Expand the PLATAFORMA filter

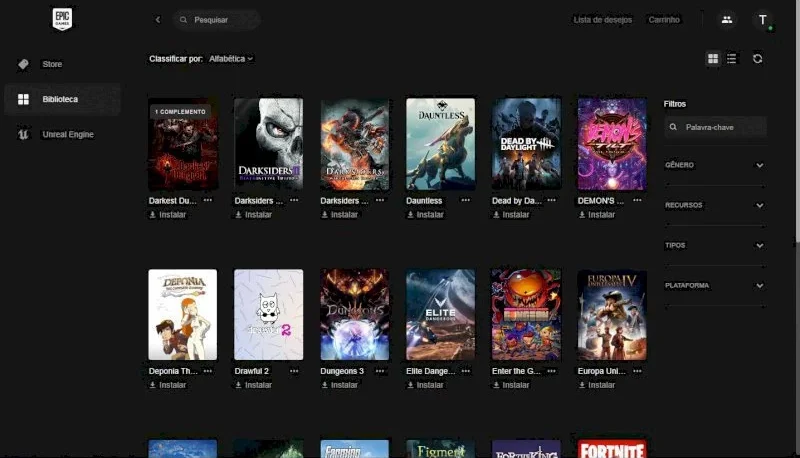coord(714,286)
